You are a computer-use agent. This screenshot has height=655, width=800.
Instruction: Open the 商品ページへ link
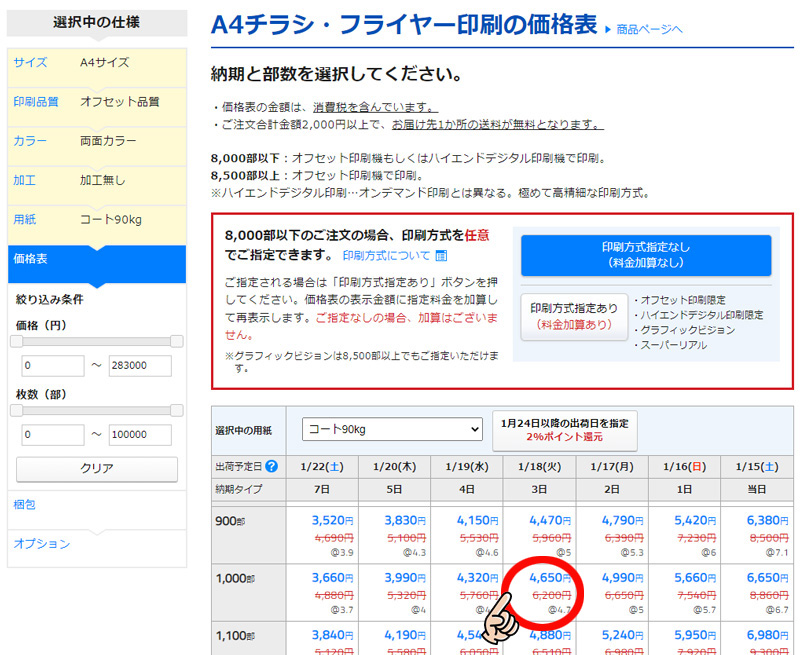click(x=649, y=29)
